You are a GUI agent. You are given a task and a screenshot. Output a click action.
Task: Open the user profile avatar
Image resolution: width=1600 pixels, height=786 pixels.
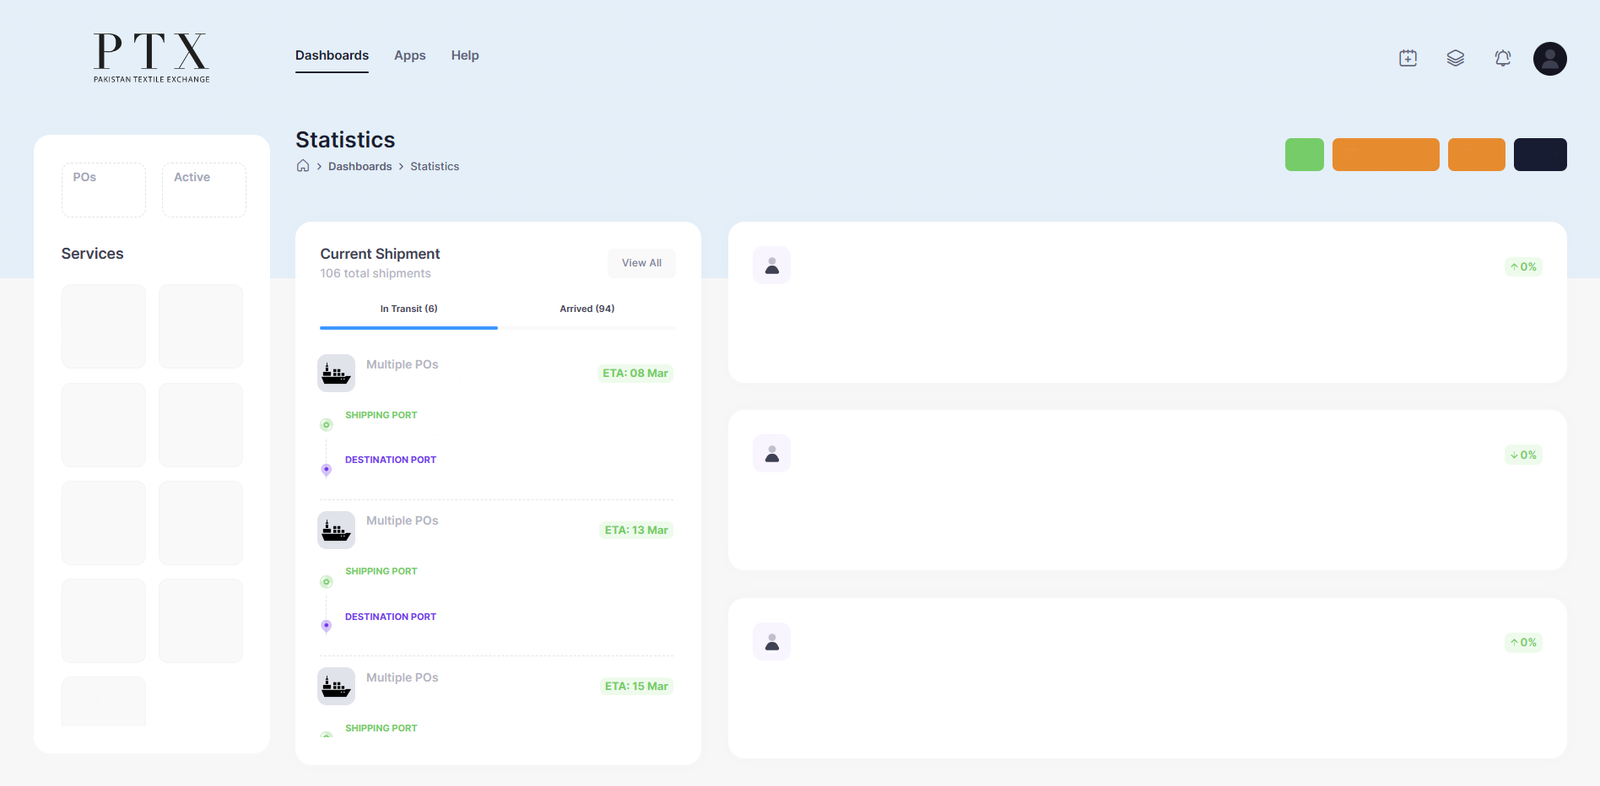(x=1549, y=59)
